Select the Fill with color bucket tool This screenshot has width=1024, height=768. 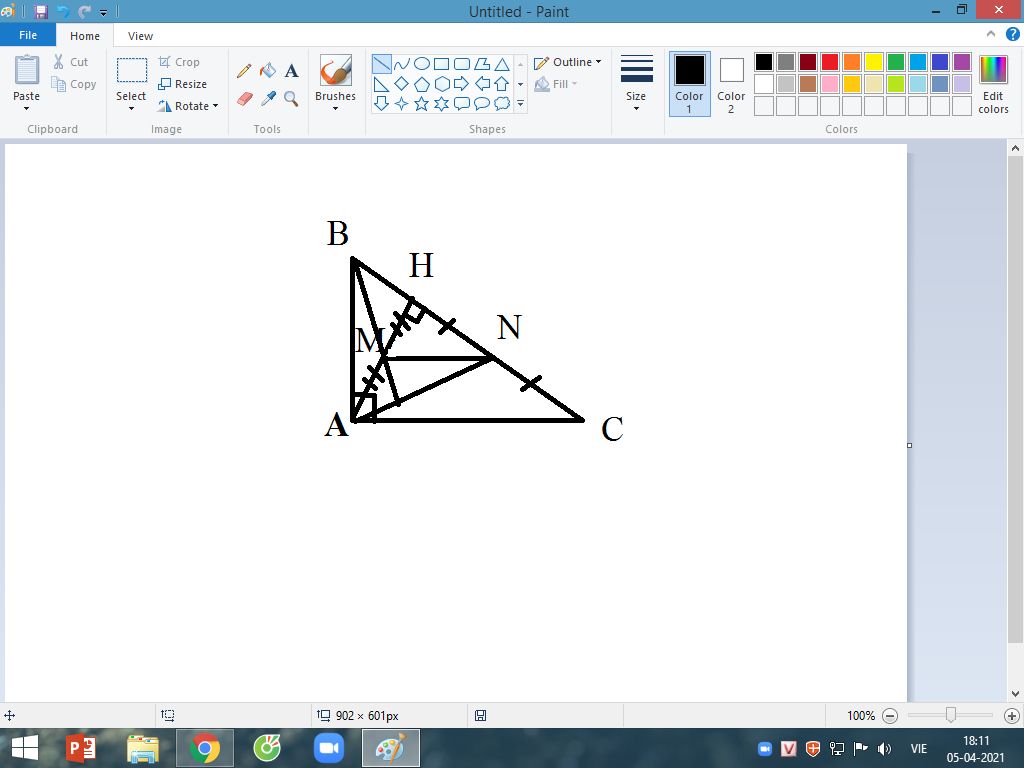tap(268, 71)
